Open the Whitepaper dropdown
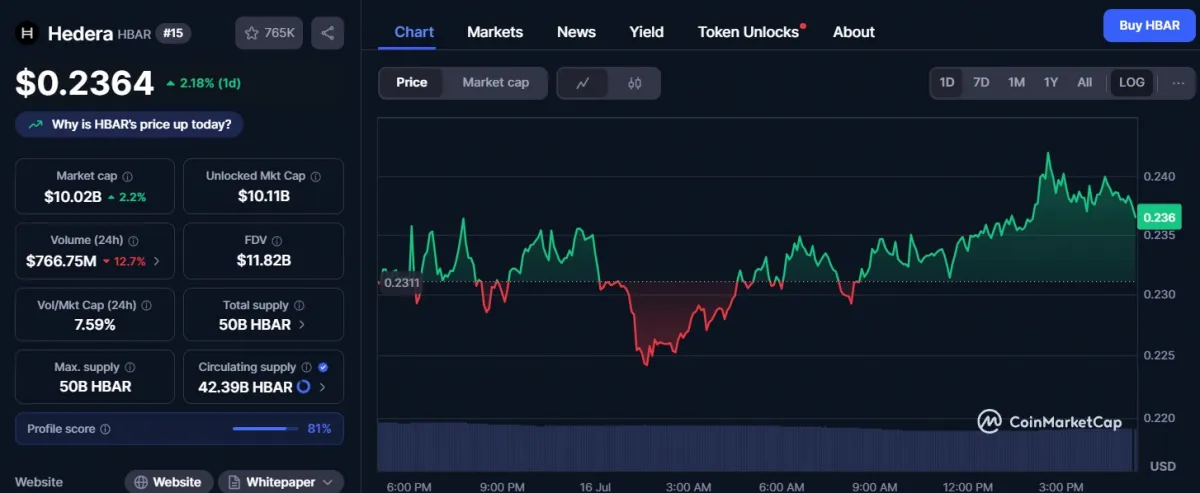The image size is (1200, 493). point(281,482)
